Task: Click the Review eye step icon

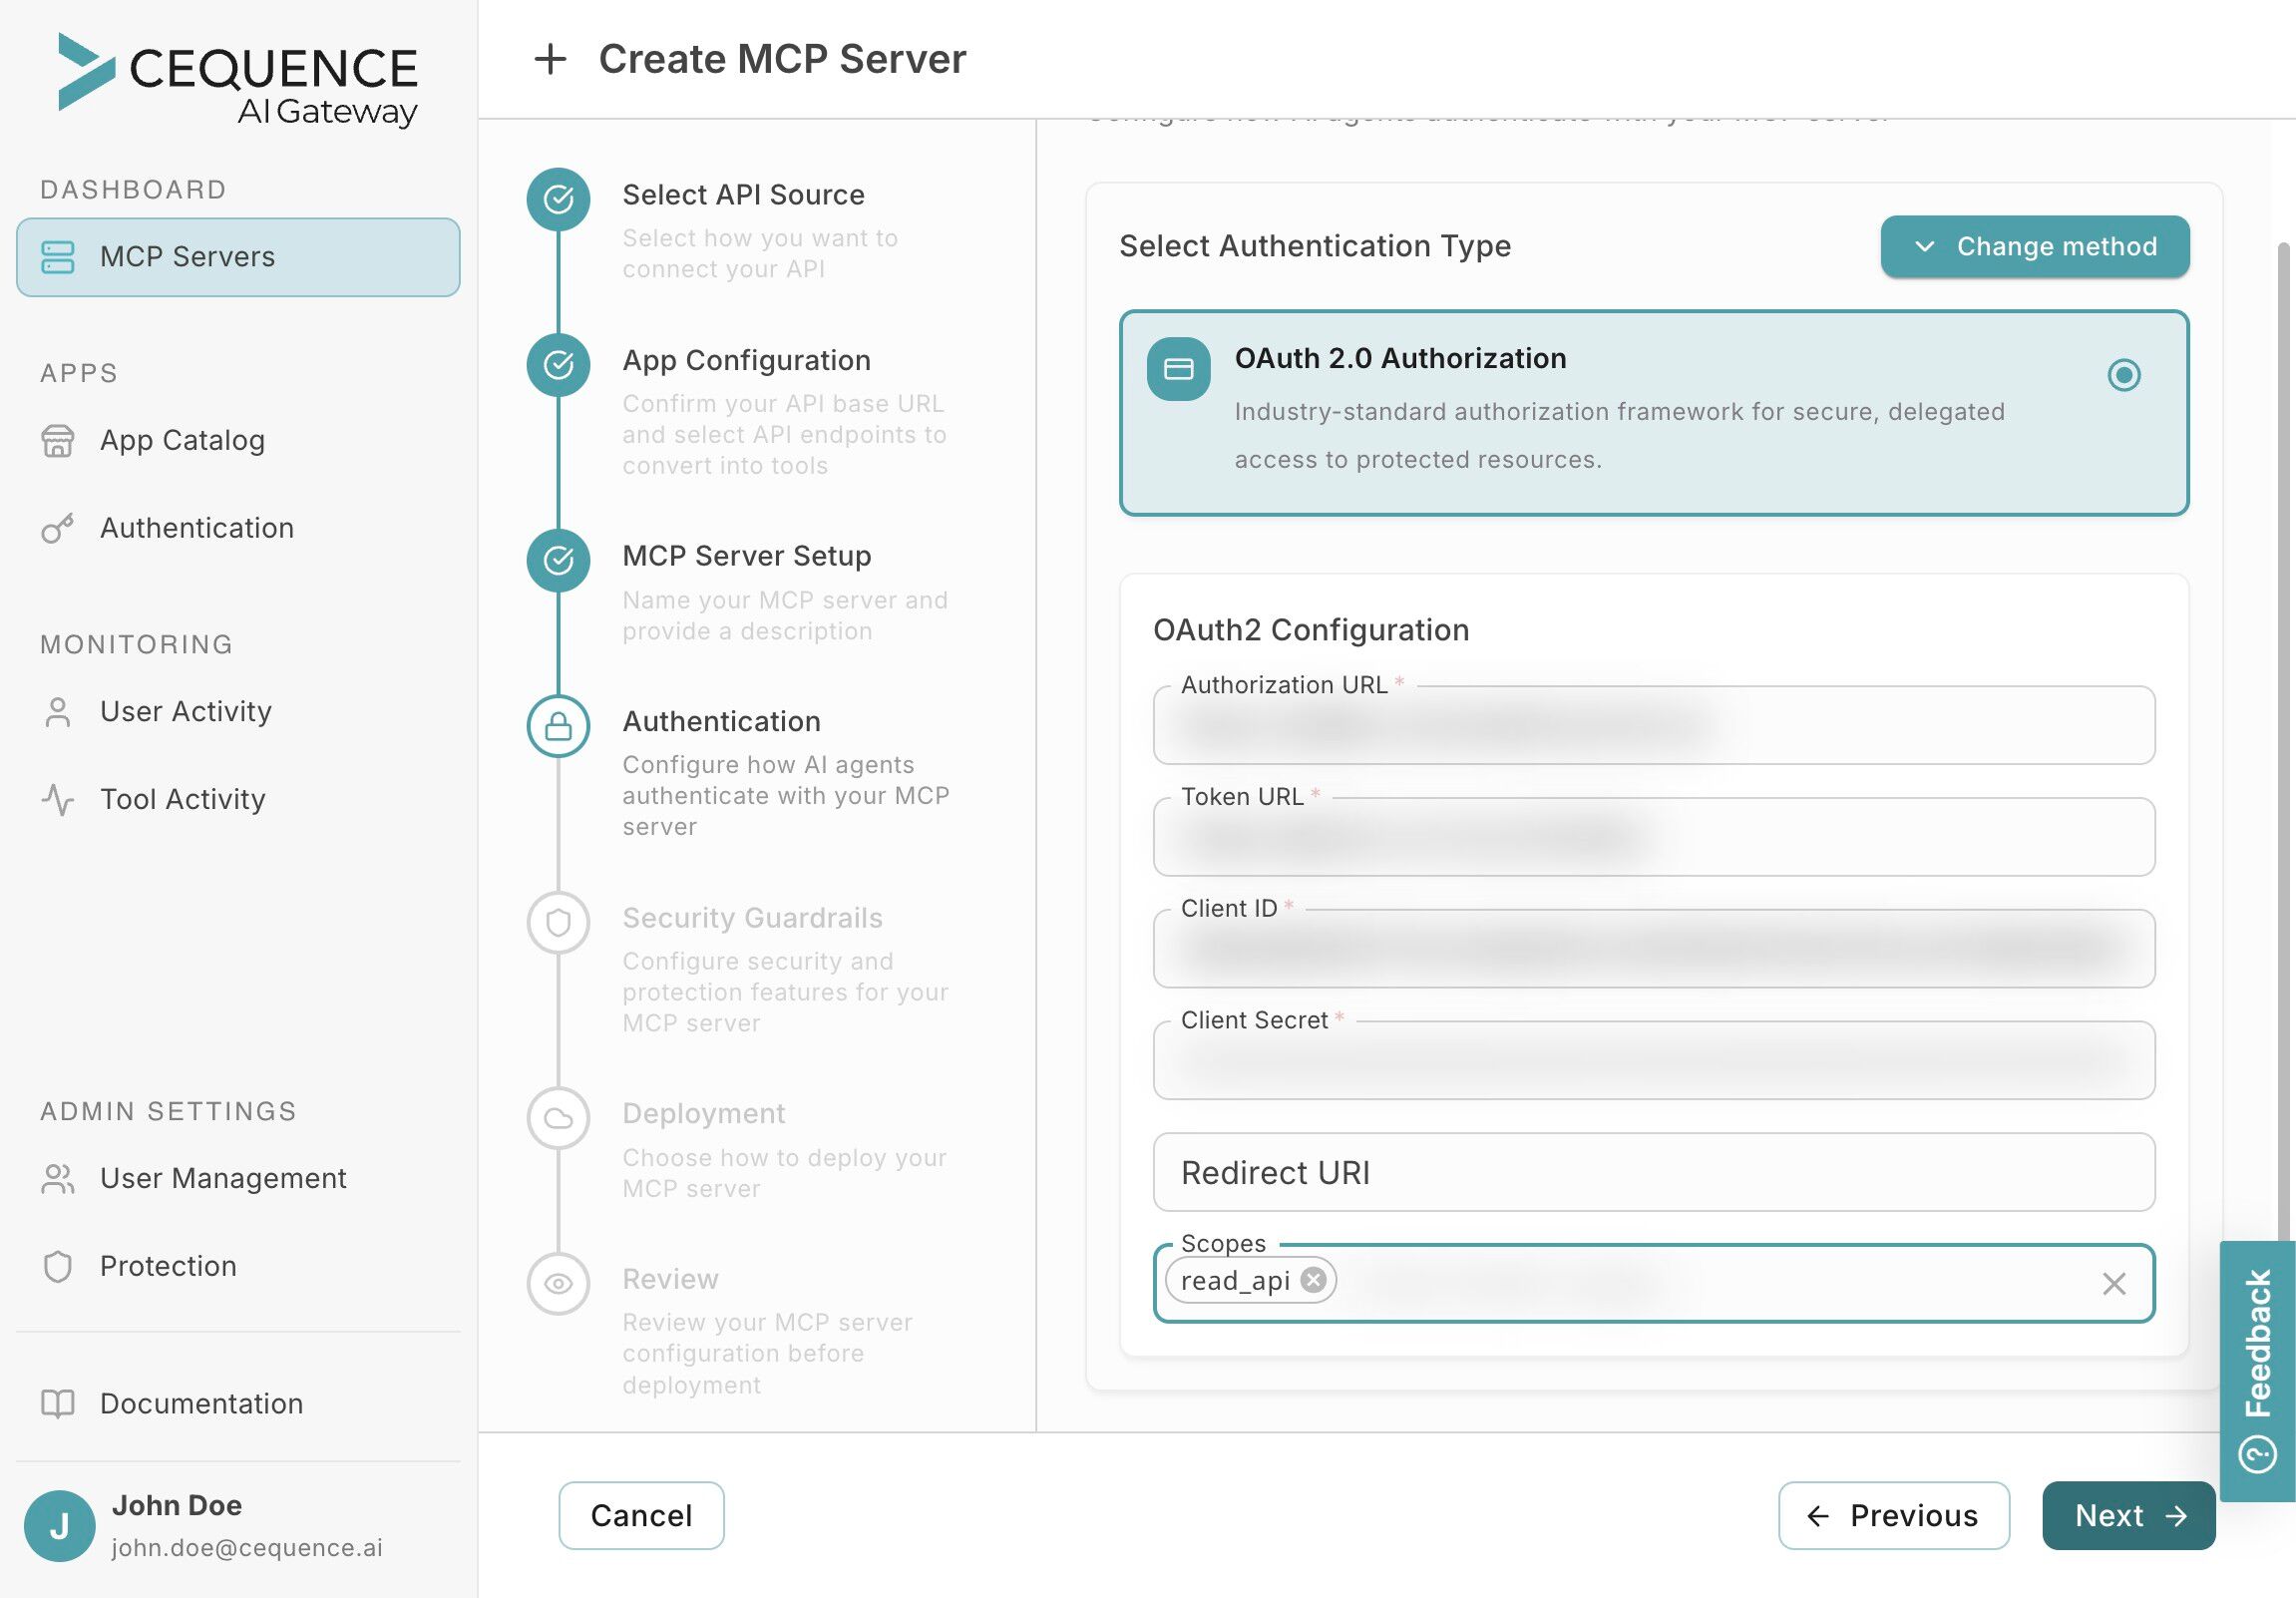Action: click(x=558, y=1283)
